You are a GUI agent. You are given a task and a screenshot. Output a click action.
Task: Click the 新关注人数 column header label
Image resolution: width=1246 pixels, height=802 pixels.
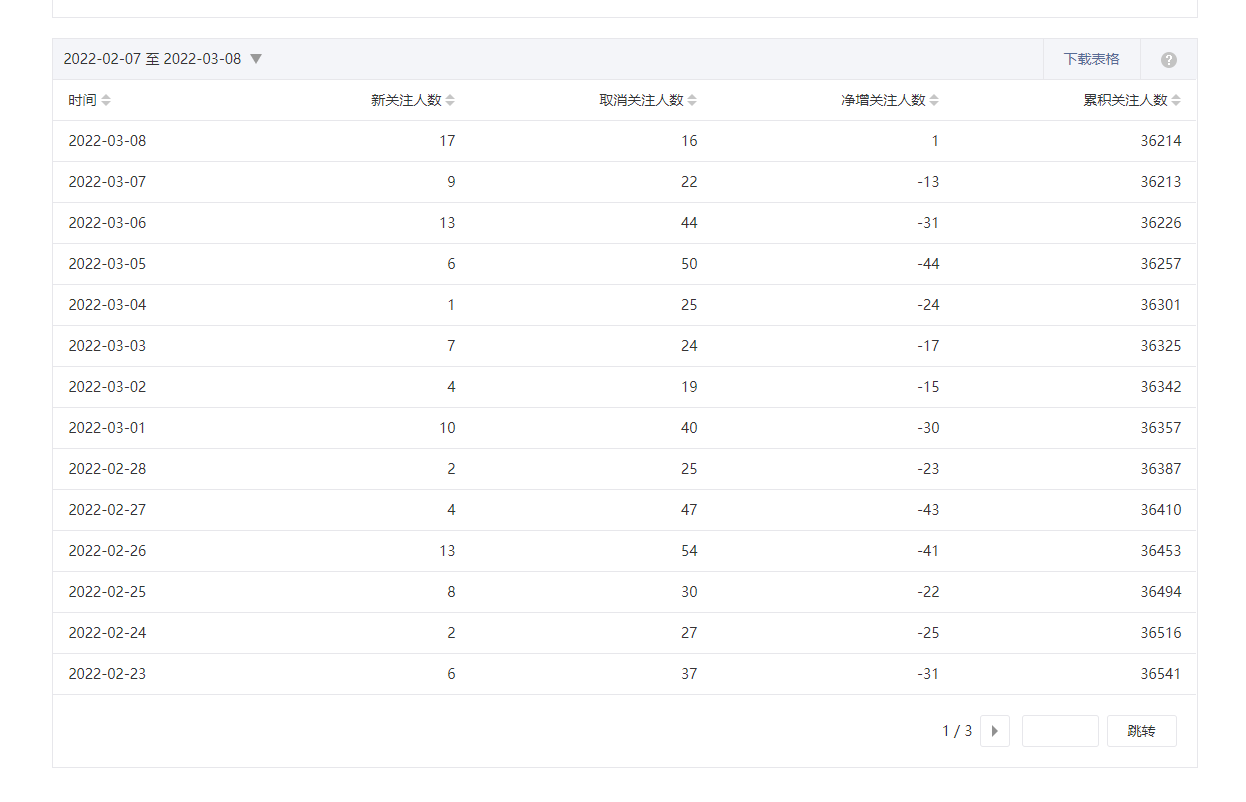point(406,100)
